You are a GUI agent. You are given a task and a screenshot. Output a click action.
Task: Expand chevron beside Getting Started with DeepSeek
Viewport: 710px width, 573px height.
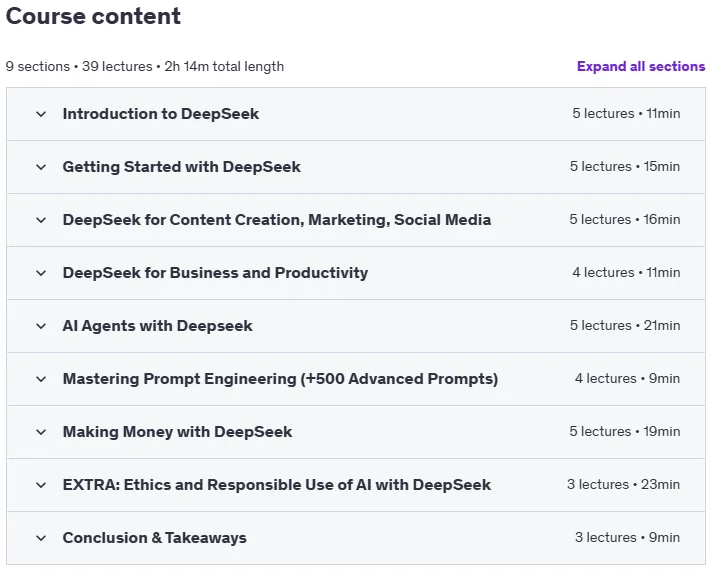click(x=41, y=167)
